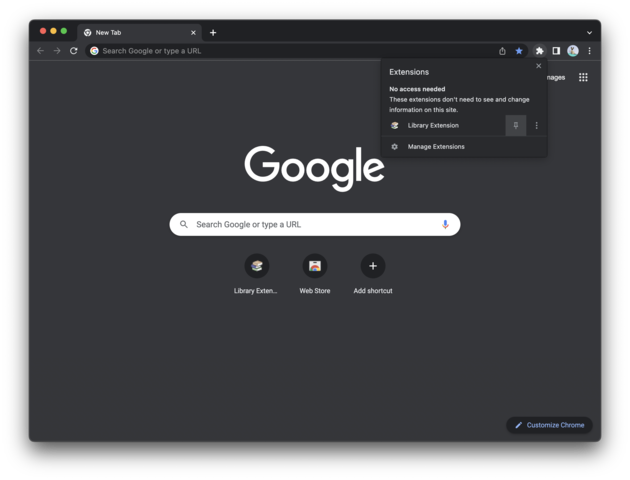Bookmark this tab with star icon
Screen dimensions: 630x480
(519, 51)
